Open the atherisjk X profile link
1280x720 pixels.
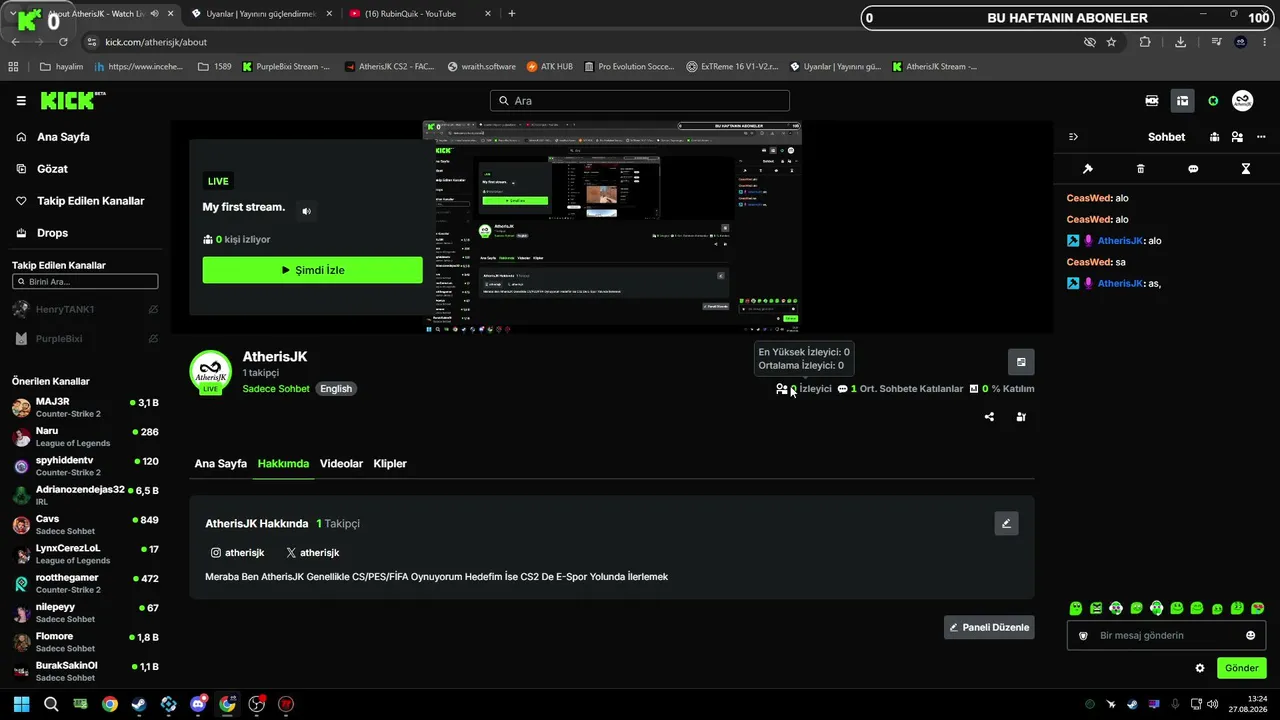click(x=312, y=553)
